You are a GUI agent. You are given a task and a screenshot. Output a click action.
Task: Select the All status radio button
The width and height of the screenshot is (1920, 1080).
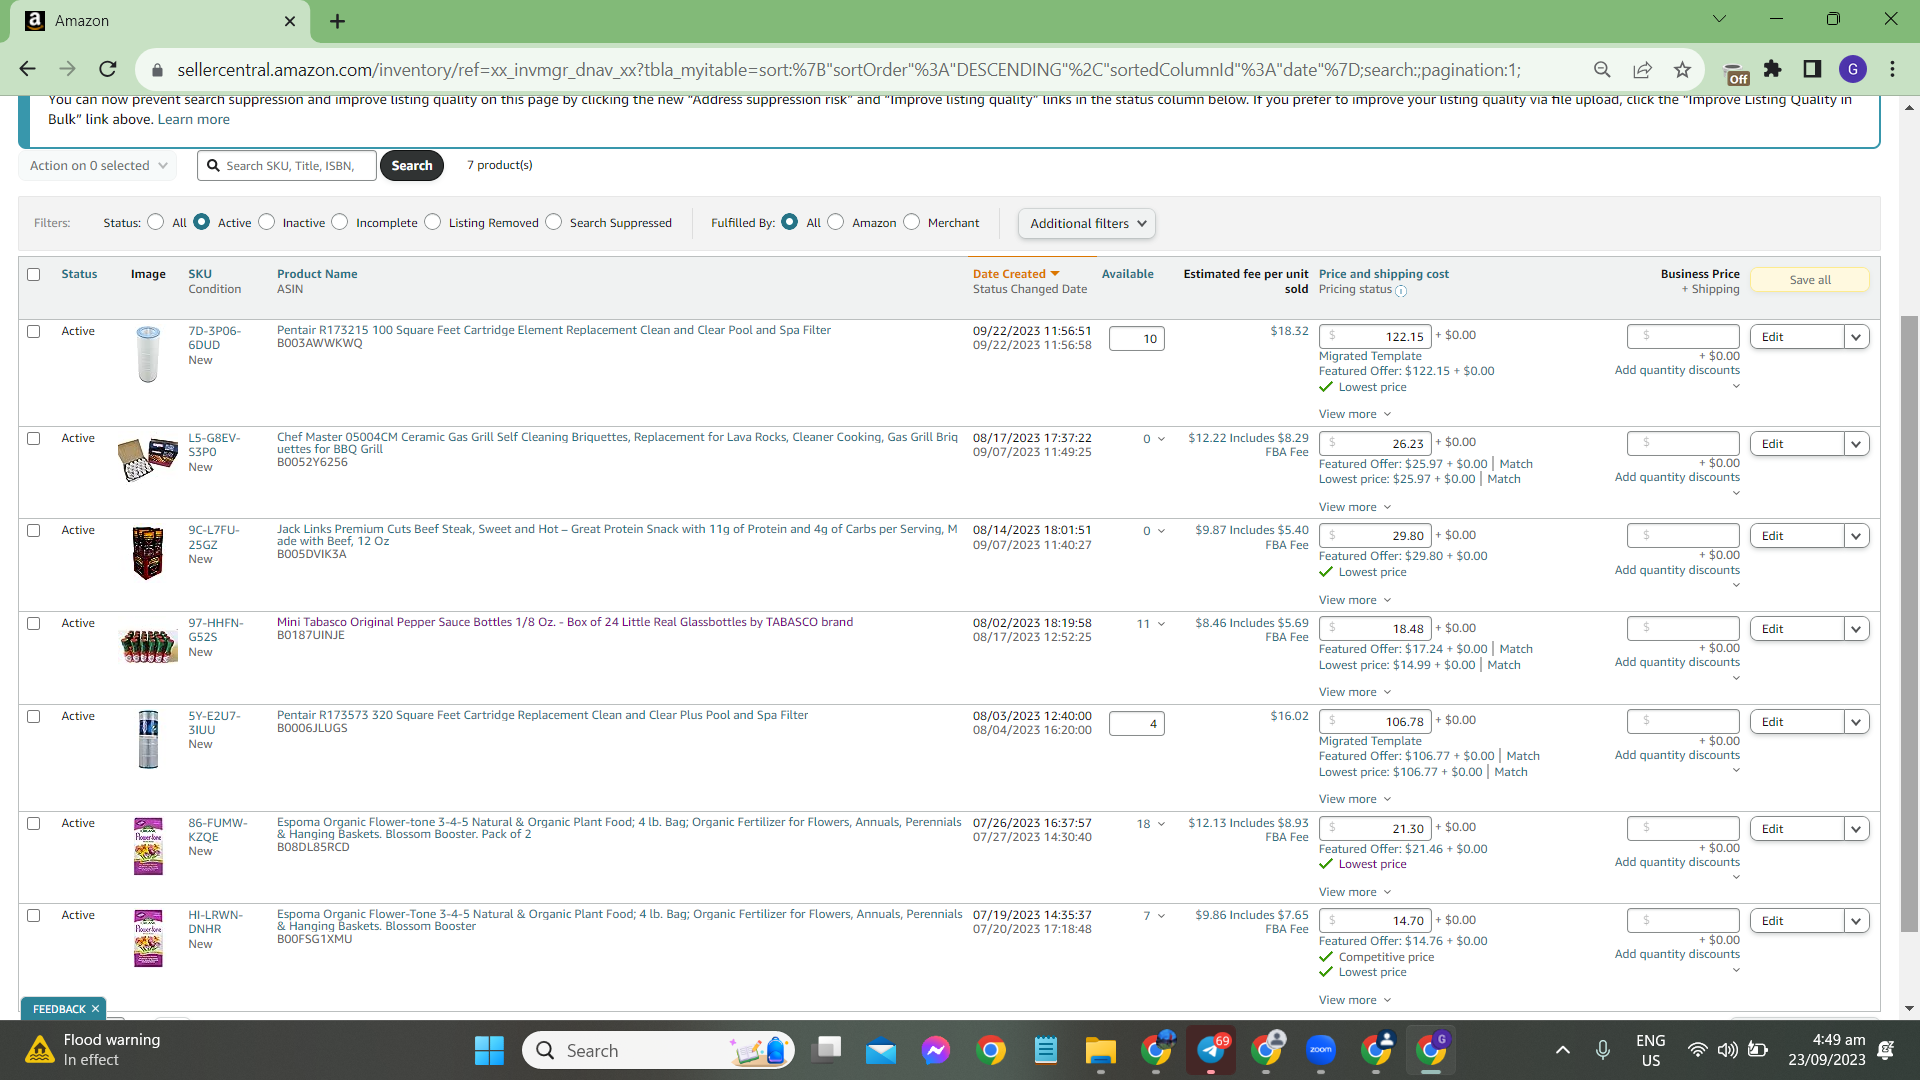click(155, 222)
